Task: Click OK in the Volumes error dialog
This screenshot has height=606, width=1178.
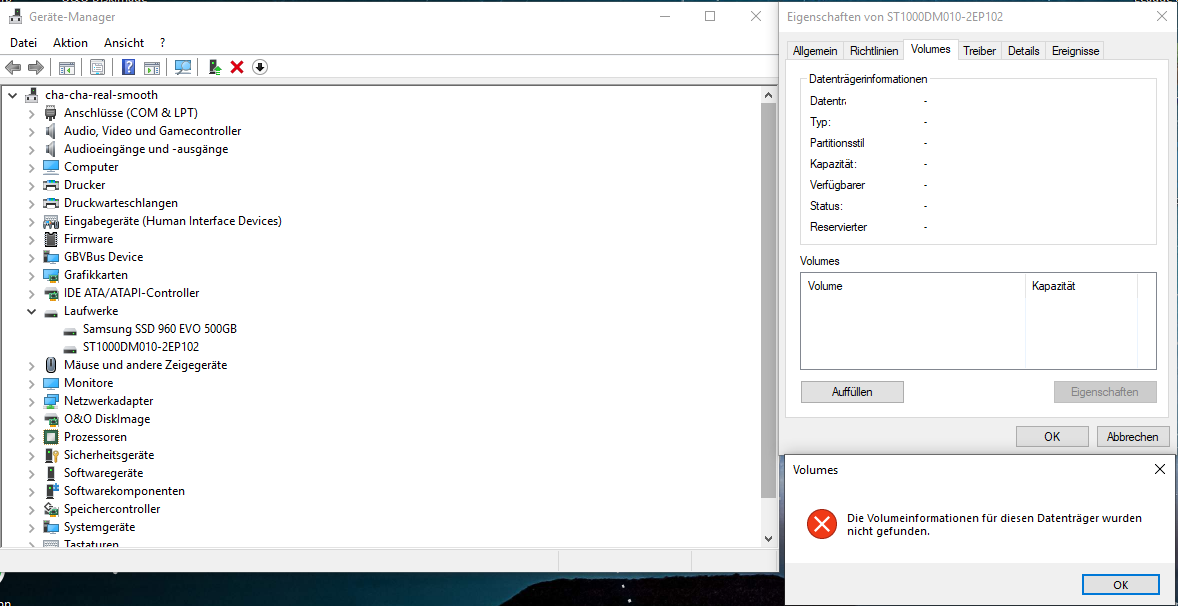Action: [x=1120, y=584]
